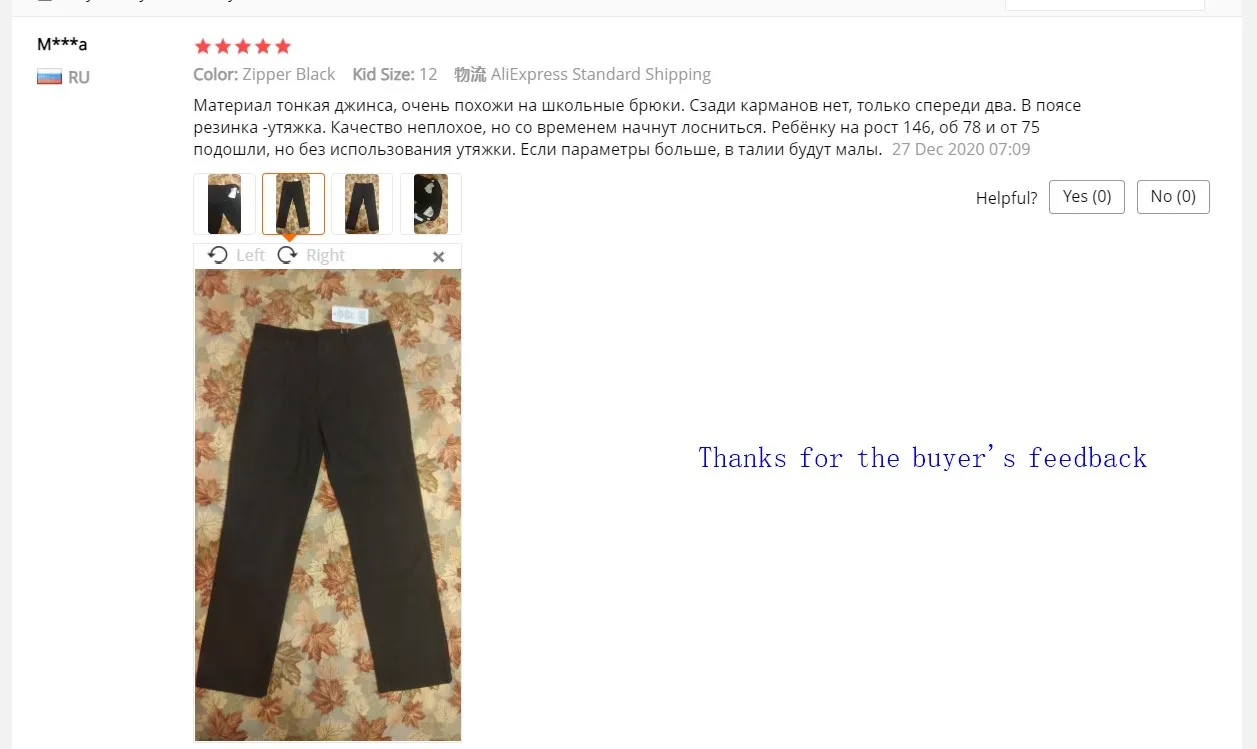Select the highlighted second photo thumbnail
This screenshot has height=749, width=1257.
294,204
